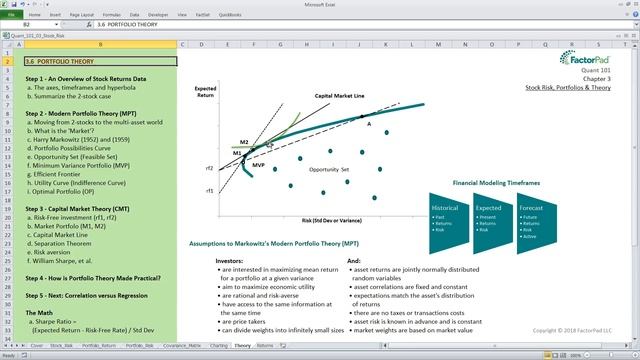Switch to the Data ribbon tab
640x360 pixels.
click(x=134, y=15)
